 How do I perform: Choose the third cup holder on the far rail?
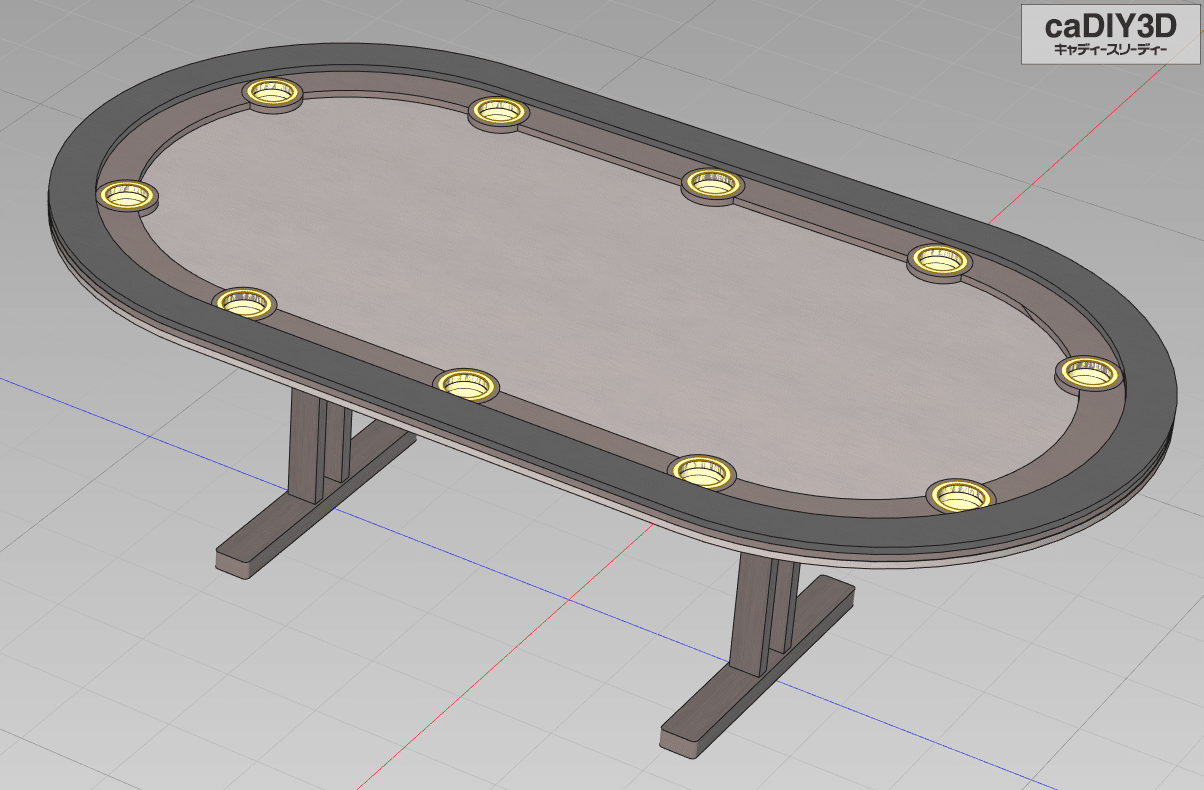713,183
